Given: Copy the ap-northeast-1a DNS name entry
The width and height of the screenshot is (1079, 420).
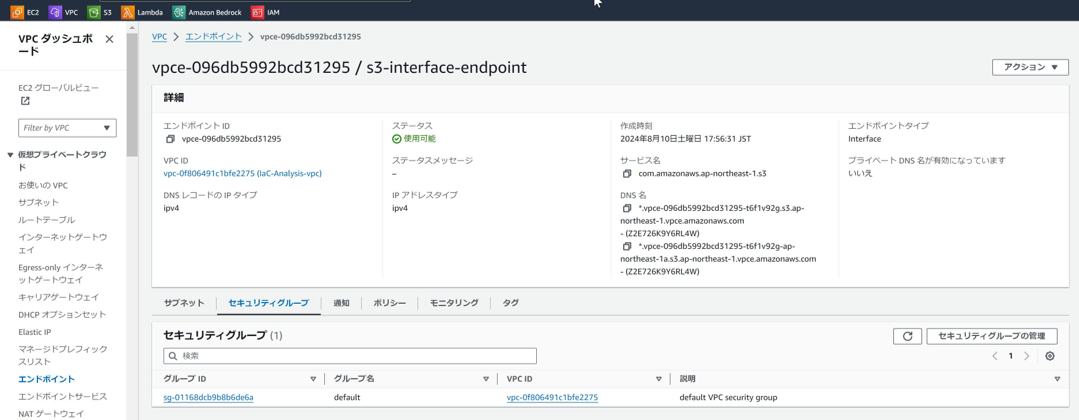Looking at the screenshot, I should [627, 246].
